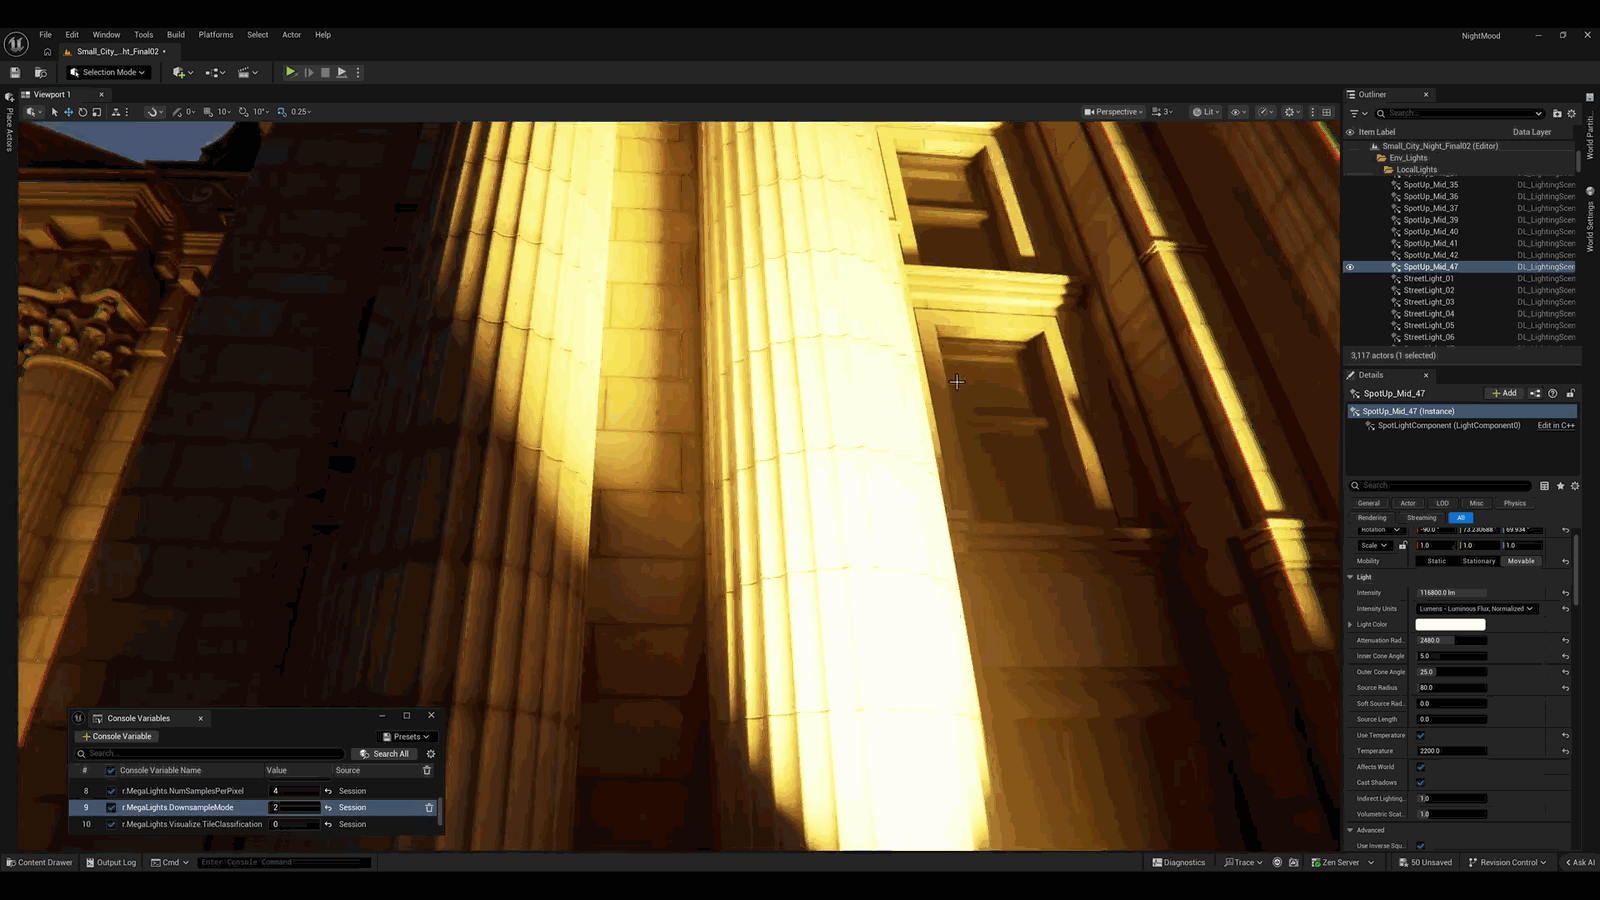Choose the Select objects cursor tool
The width and height of the screenshot is (1600, 900).
click(55, 112)
